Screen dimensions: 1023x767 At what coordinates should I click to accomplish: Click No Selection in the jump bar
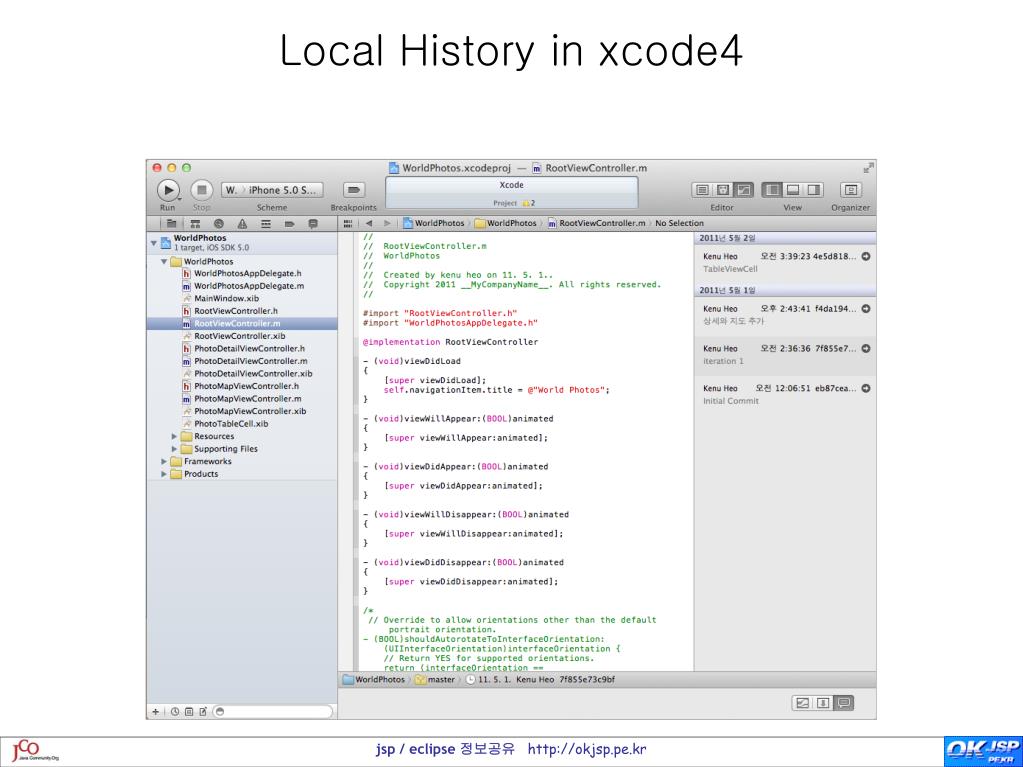679,223
